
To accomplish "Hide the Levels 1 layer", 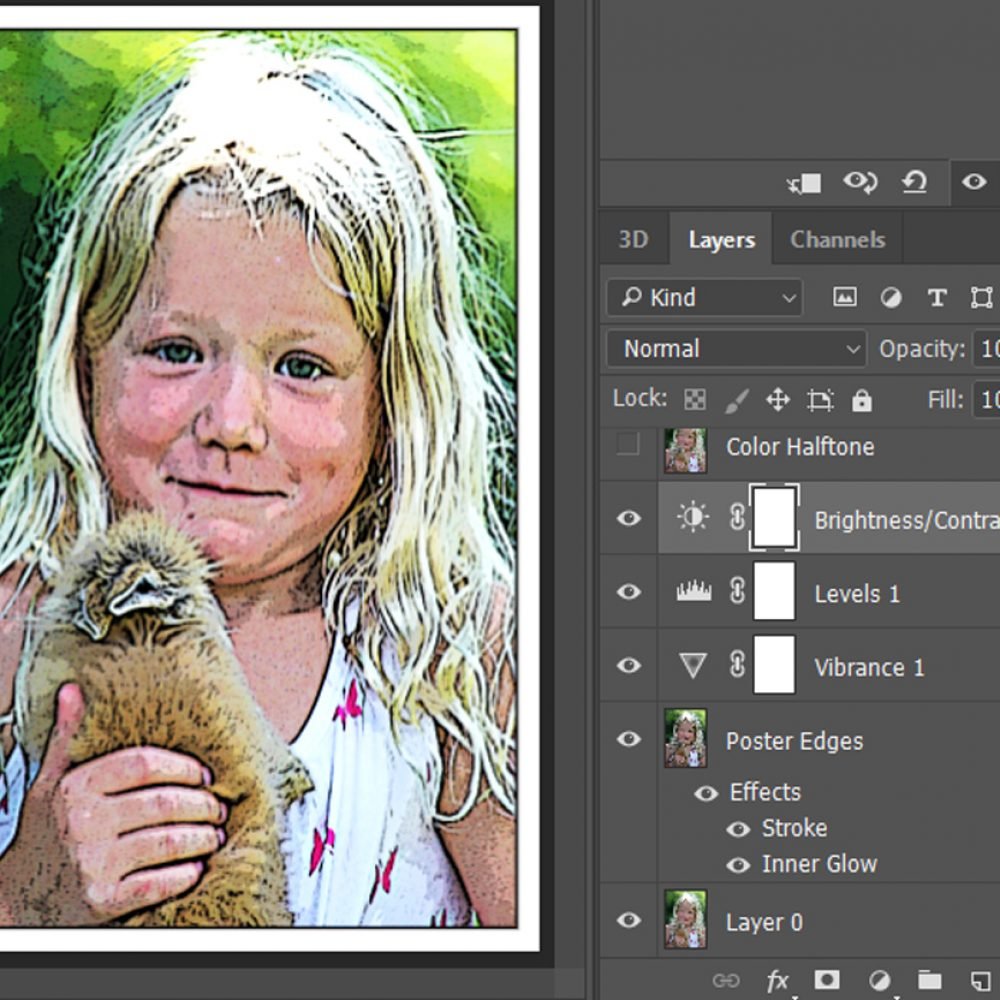I will 628,592.
